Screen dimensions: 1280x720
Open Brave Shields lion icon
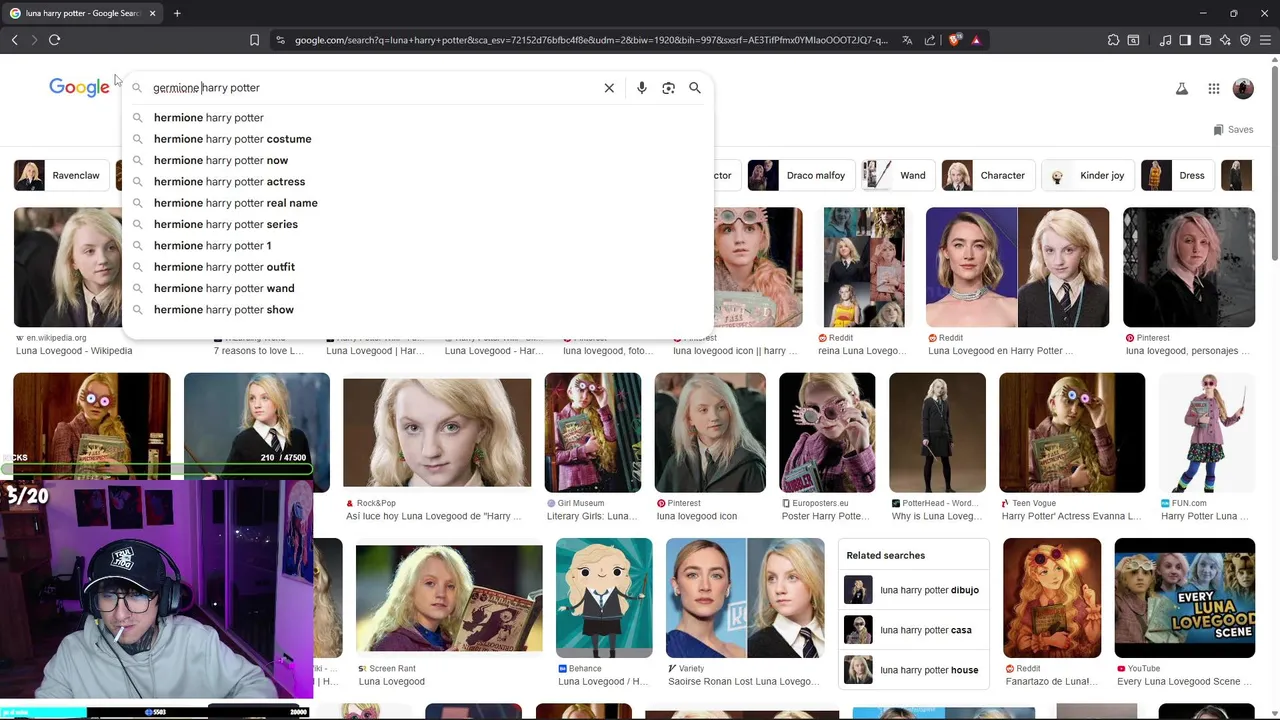pyautogui.click(x=955, y=40)
